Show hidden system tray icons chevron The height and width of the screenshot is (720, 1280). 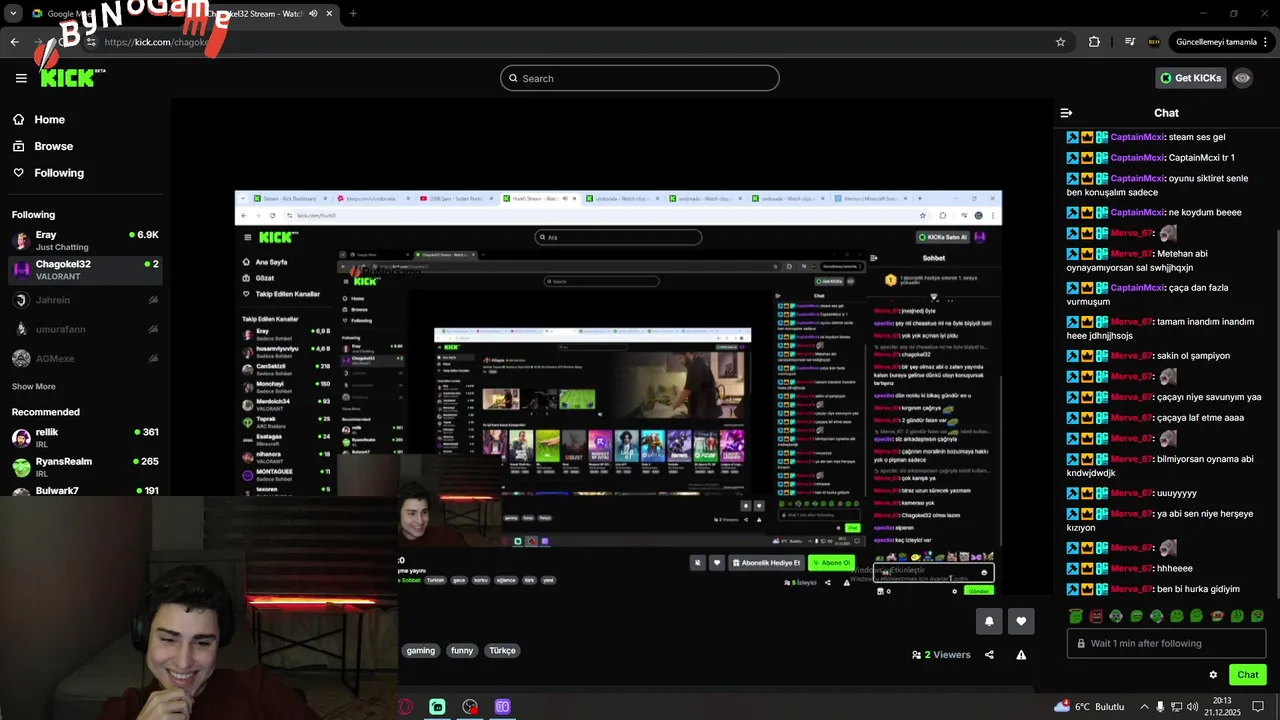tap(1145, 706)
